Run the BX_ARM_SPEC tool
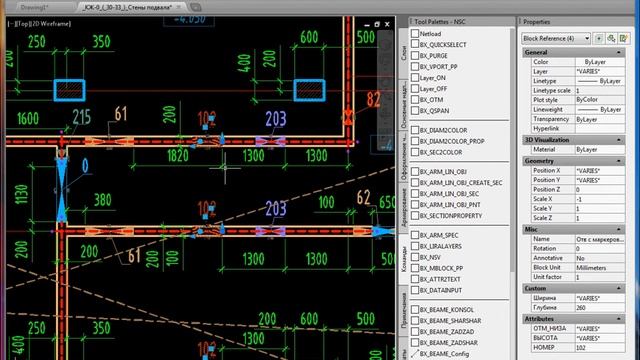The height and width of the screenshot is (360, 640). pyautogui.click(x=435, y=236)
